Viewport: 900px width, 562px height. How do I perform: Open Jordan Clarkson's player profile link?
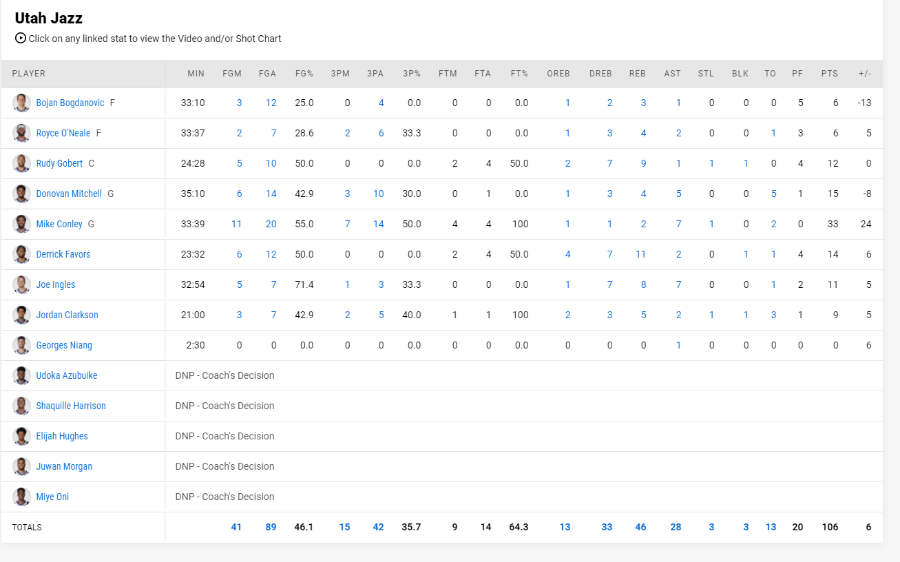pos(67,315)
